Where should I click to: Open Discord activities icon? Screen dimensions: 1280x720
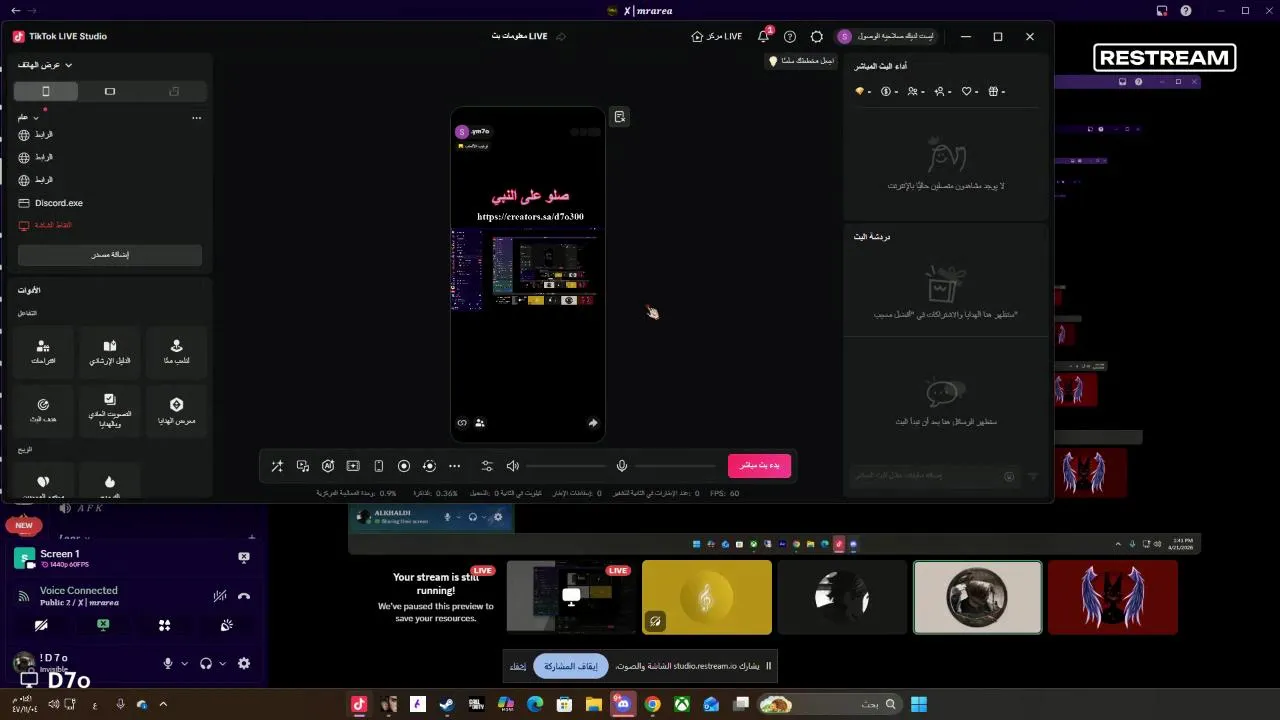[x=165, y=625]
